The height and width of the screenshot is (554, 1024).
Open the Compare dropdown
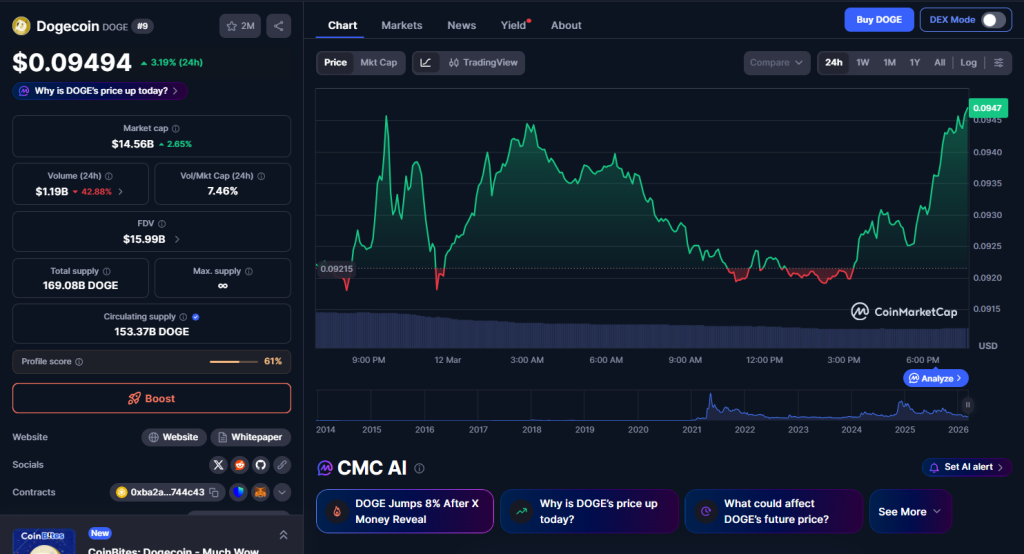(776, 63)
